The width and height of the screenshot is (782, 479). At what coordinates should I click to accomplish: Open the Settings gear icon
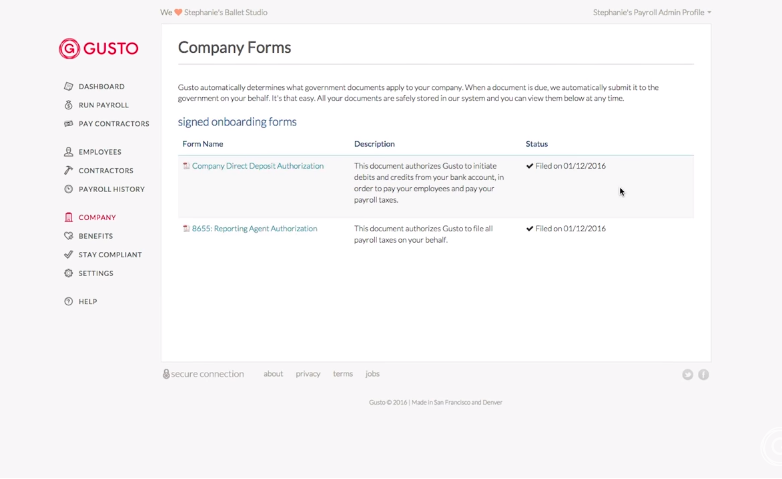pyautogui.click(x=68, y=273)
